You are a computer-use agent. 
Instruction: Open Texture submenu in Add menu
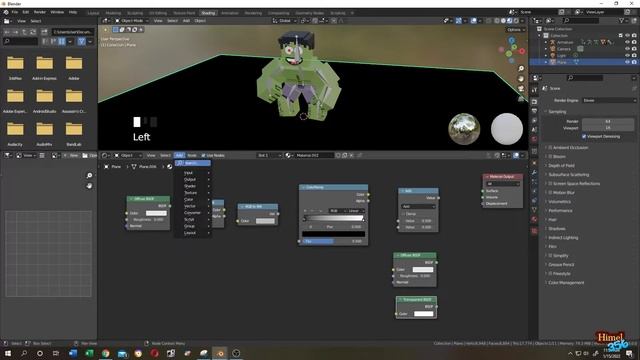point(193,193)
